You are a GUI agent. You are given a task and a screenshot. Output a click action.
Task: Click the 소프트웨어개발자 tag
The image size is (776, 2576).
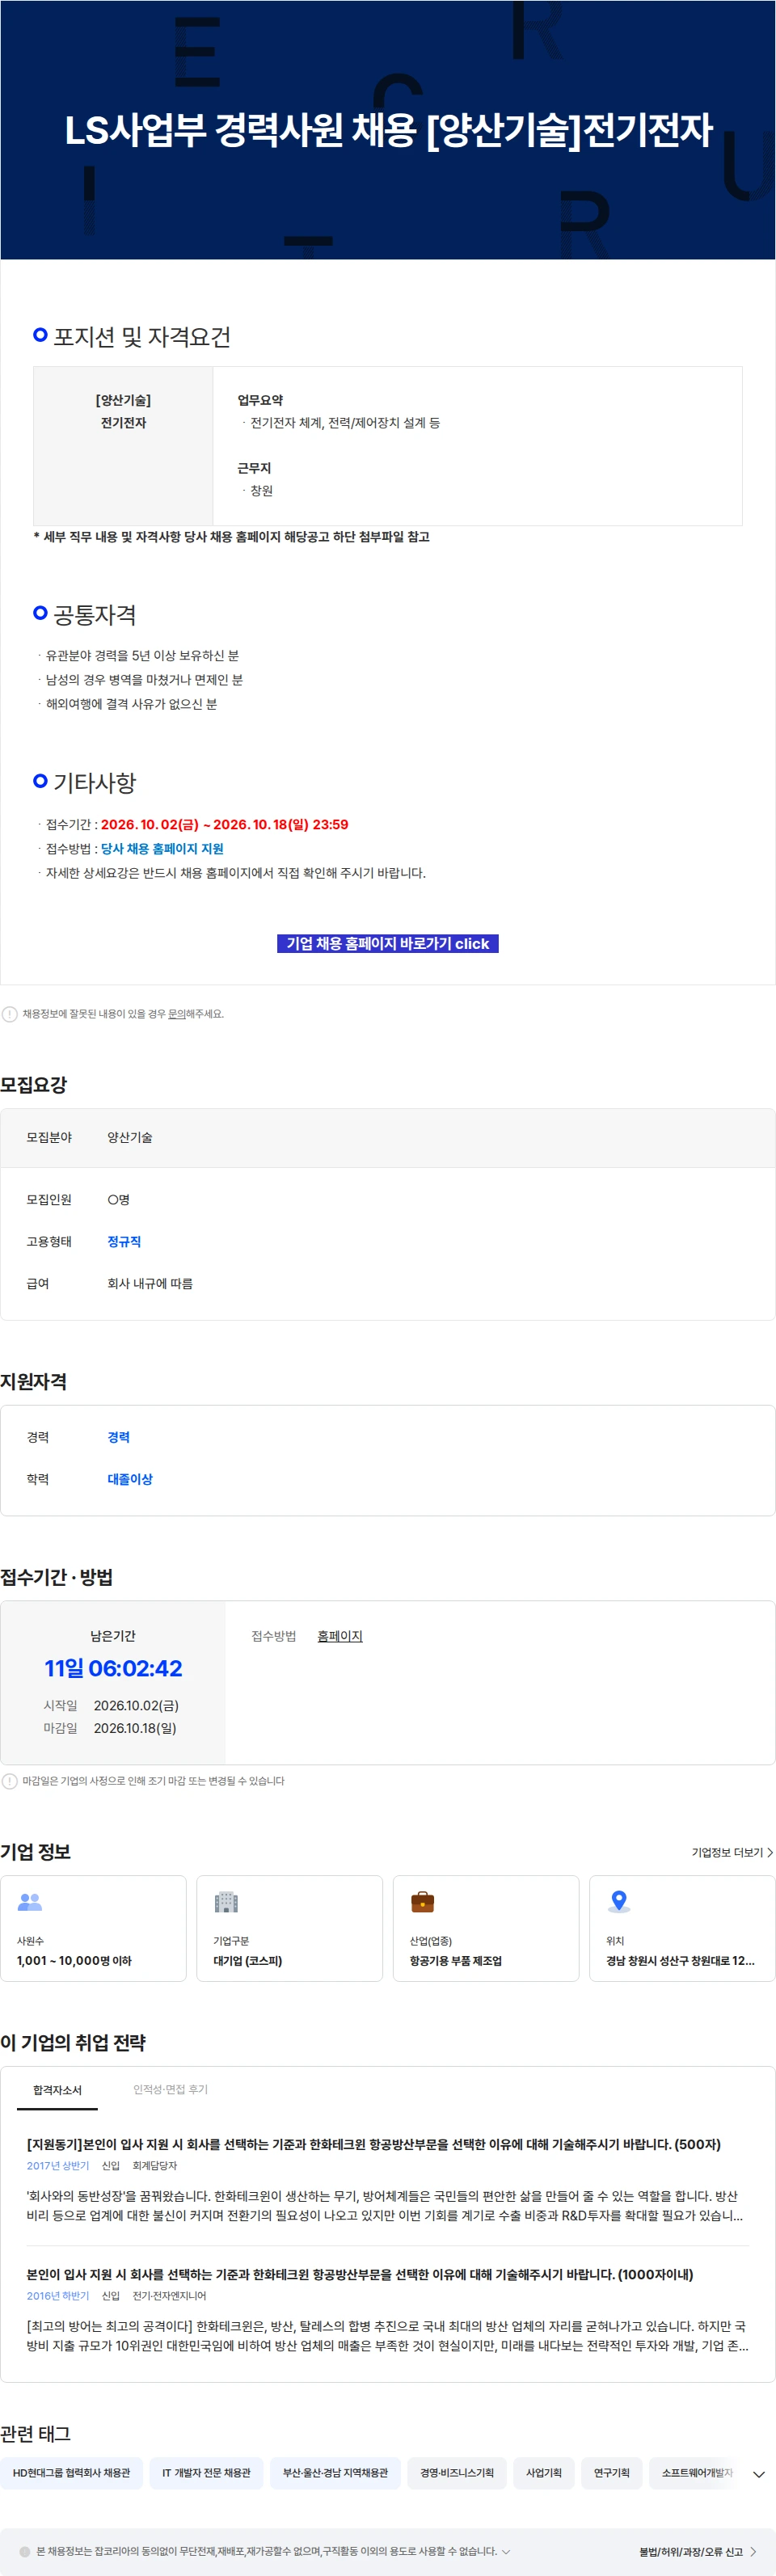pyautogui.click(x=697, y=2473)
